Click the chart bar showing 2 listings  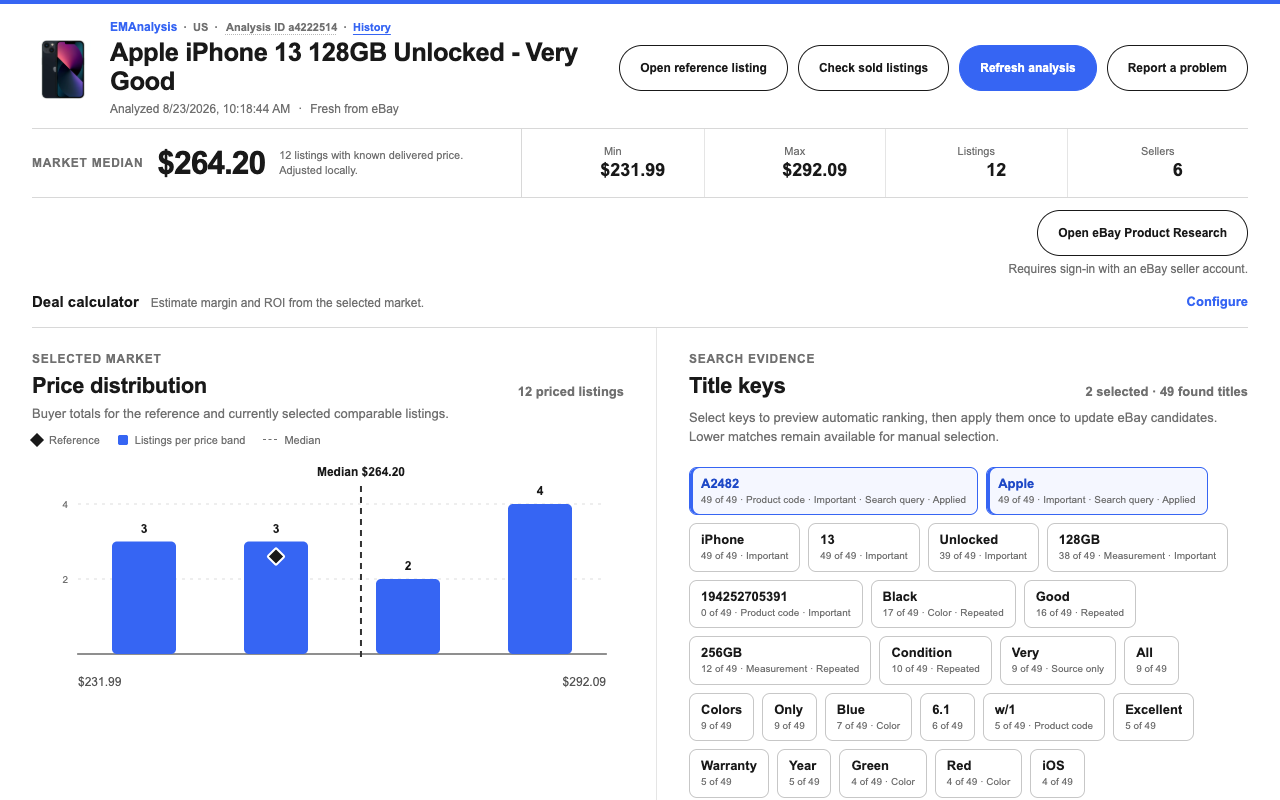(408, 616)
